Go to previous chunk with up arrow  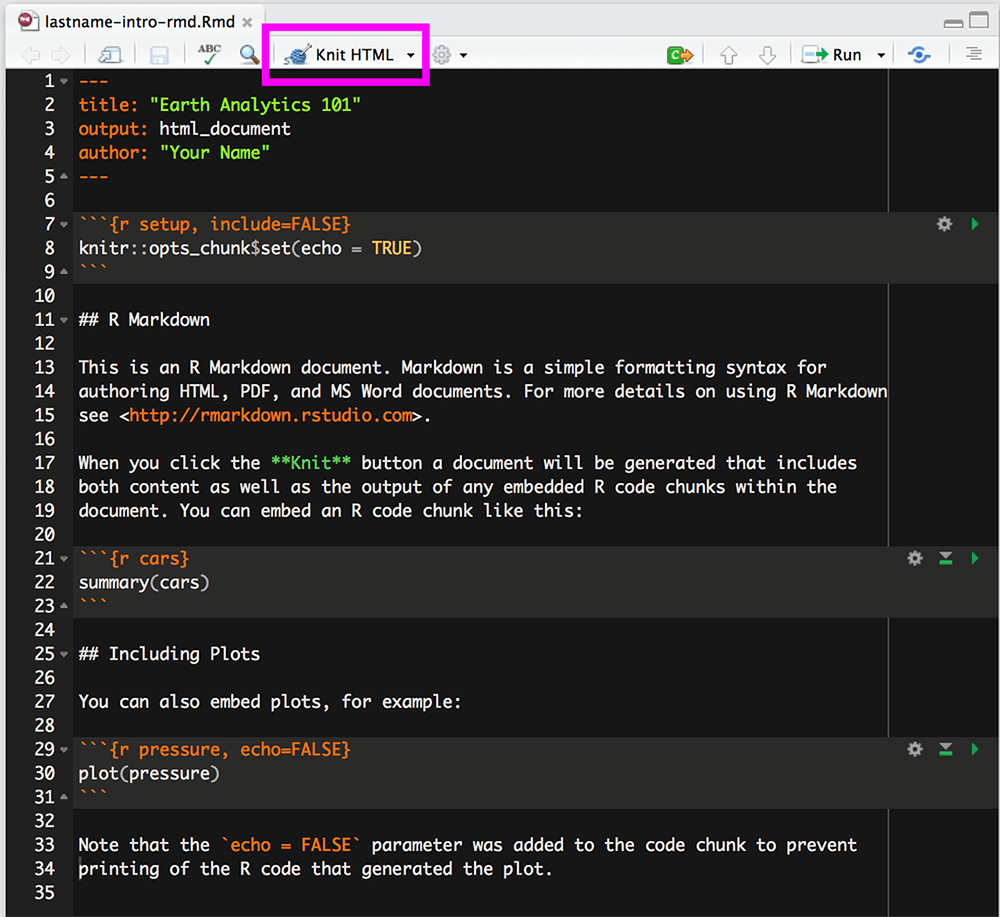click(x=729, y=55)
